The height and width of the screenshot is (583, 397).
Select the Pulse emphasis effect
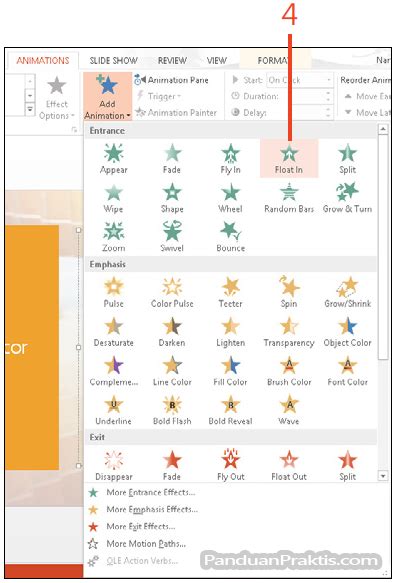point(113,293)
